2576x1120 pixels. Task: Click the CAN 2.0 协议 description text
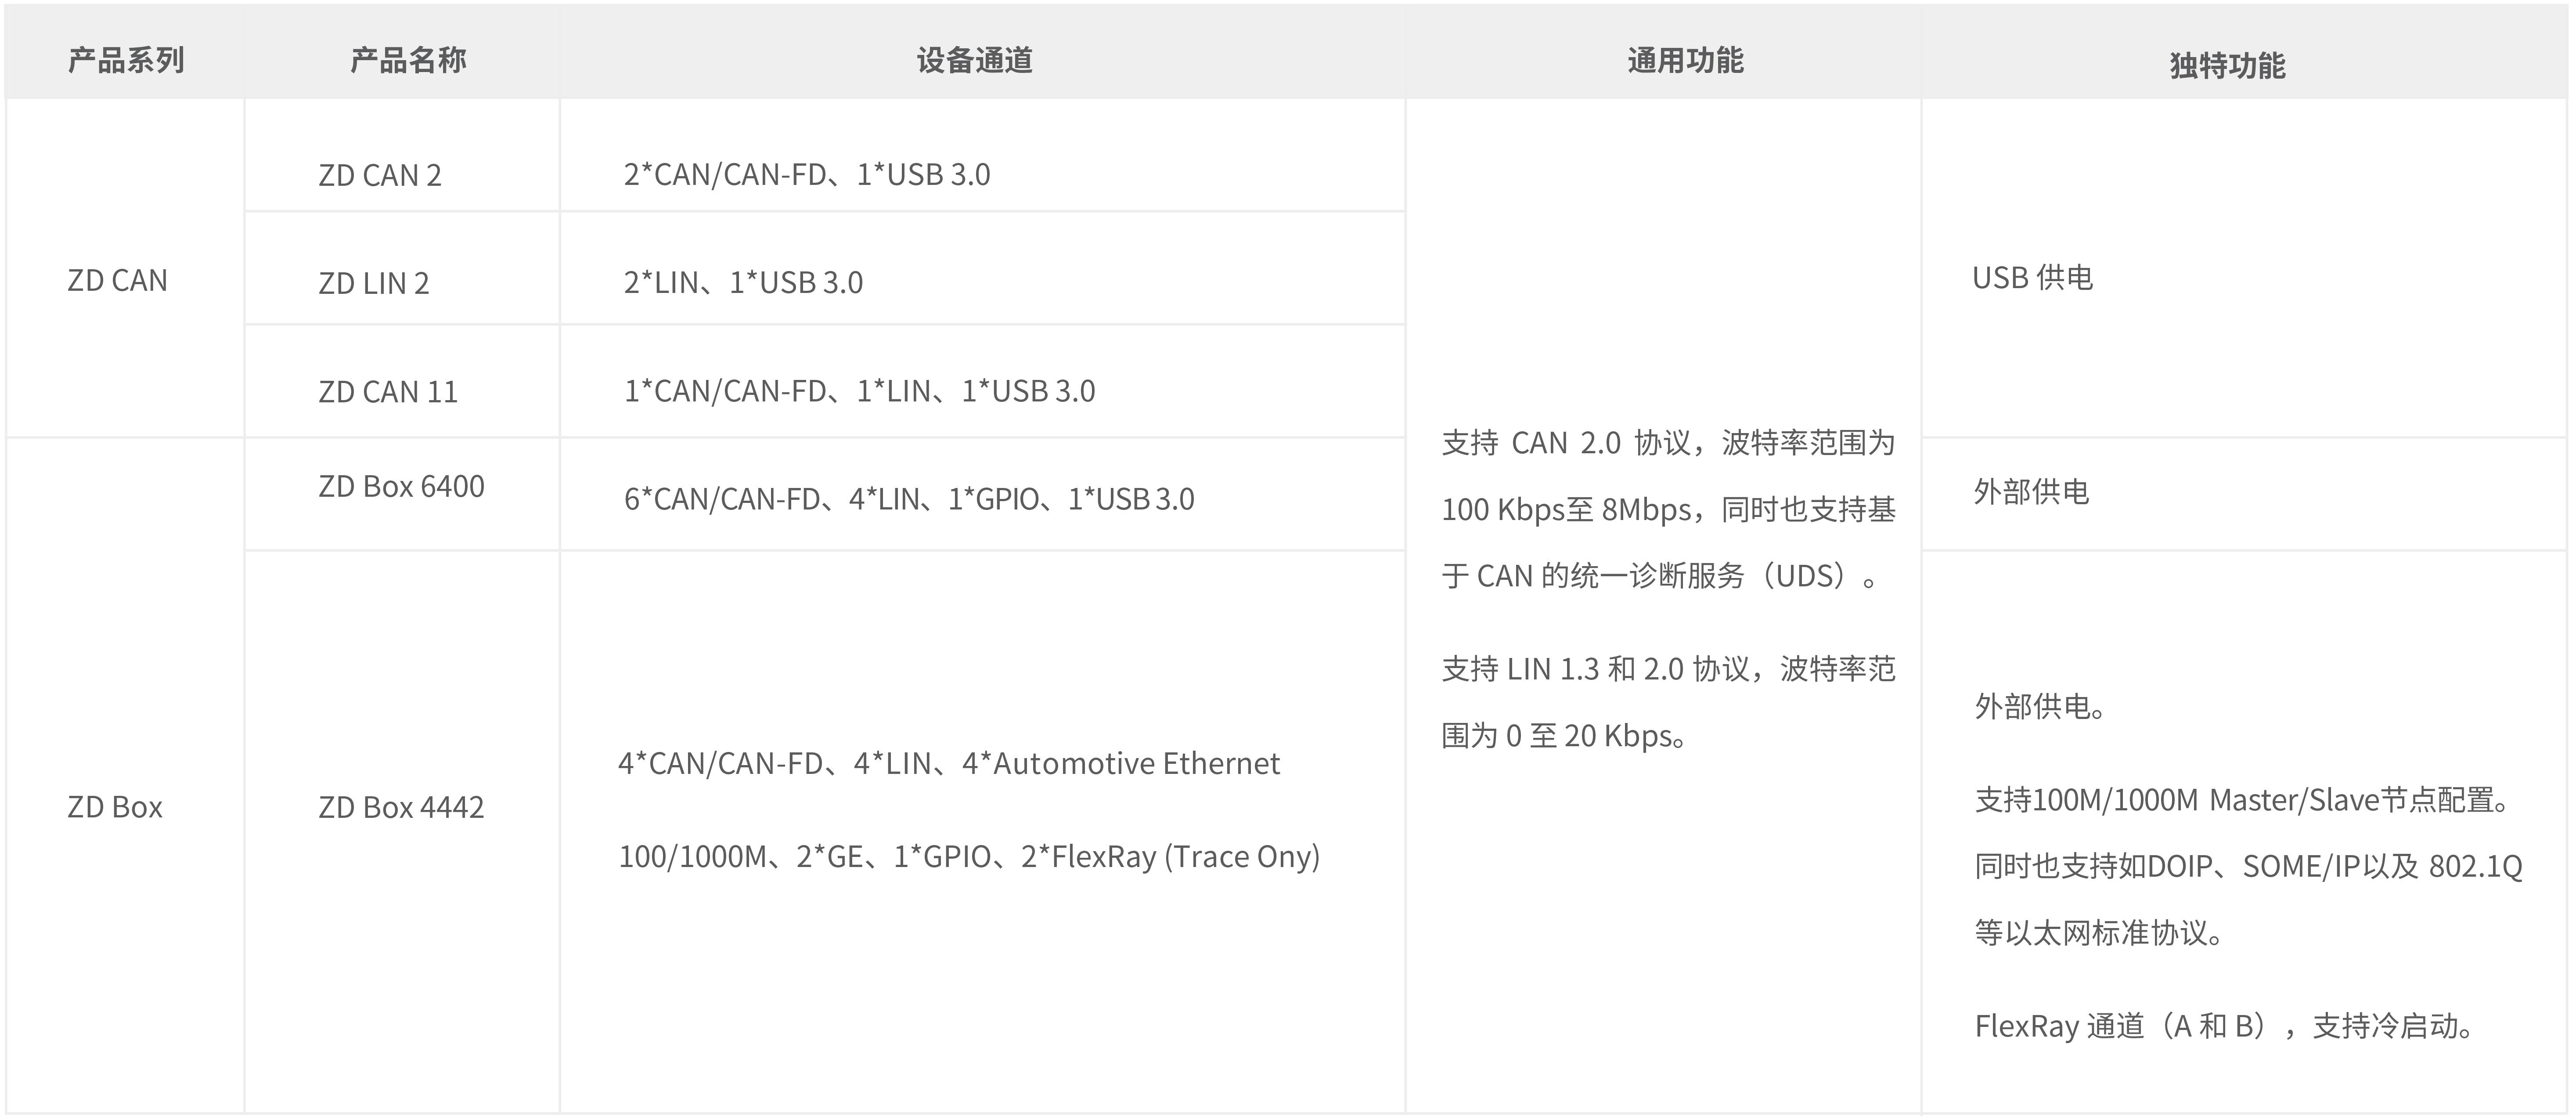pos(1668,443)
